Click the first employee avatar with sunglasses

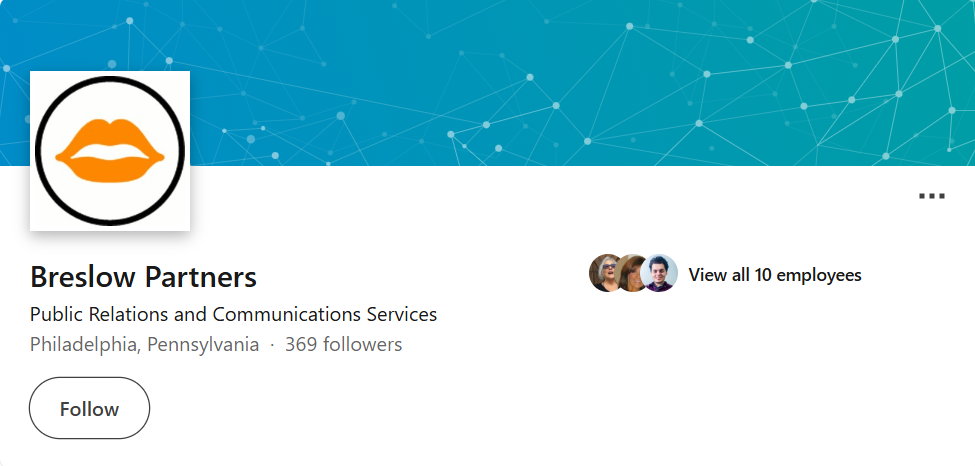(x=605, y=273)
